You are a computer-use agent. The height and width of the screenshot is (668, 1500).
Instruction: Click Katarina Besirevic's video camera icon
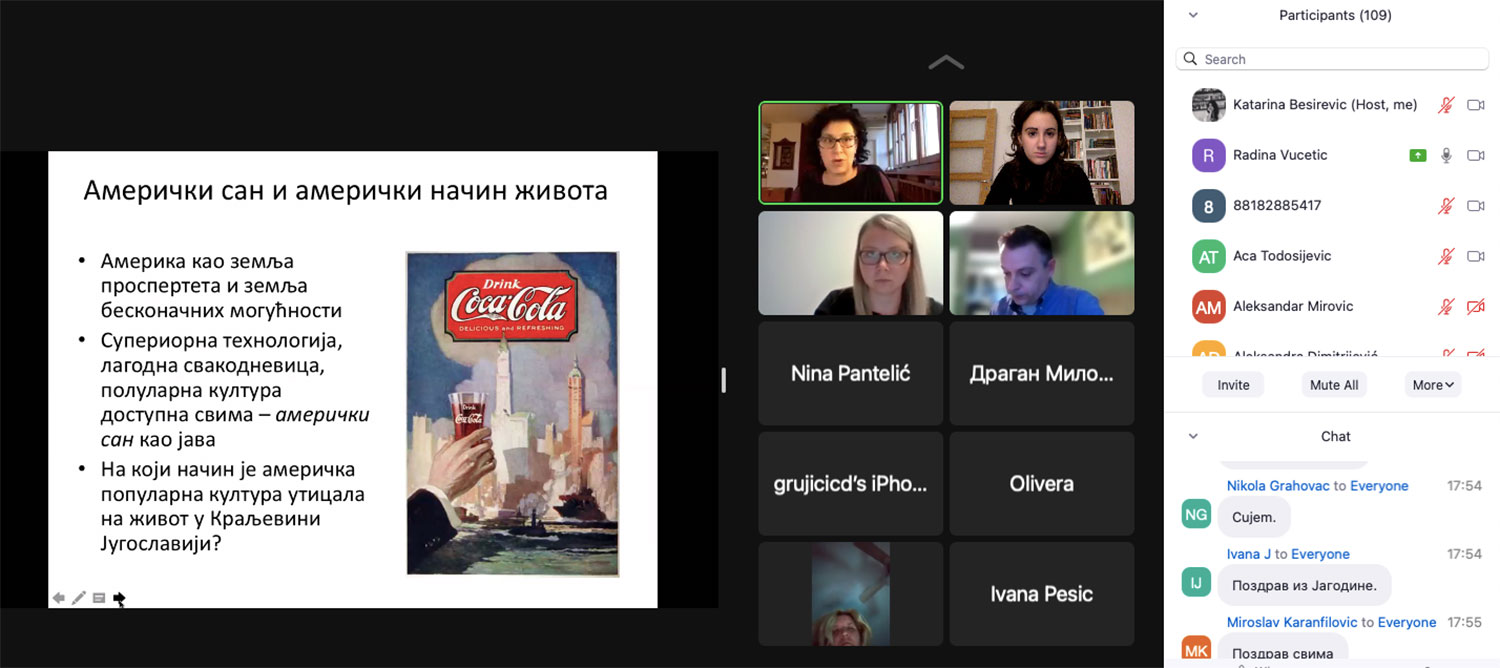(1475, 105)
